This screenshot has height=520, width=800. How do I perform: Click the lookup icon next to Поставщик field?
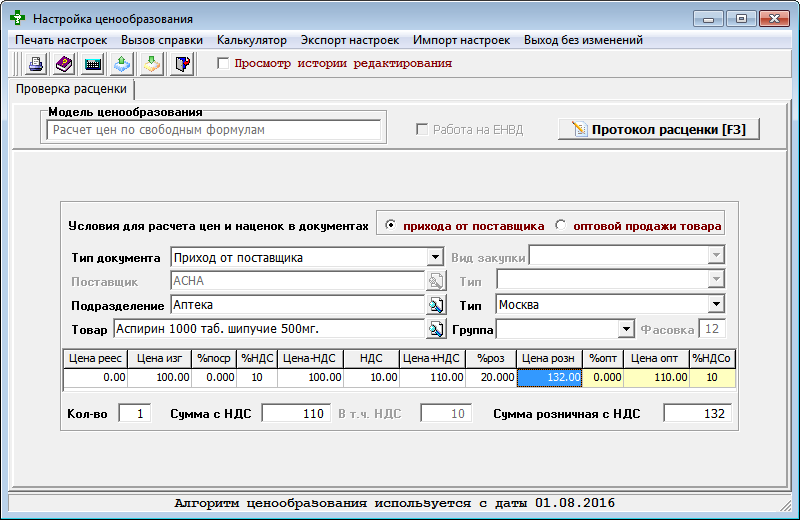[x=436, y=281]
